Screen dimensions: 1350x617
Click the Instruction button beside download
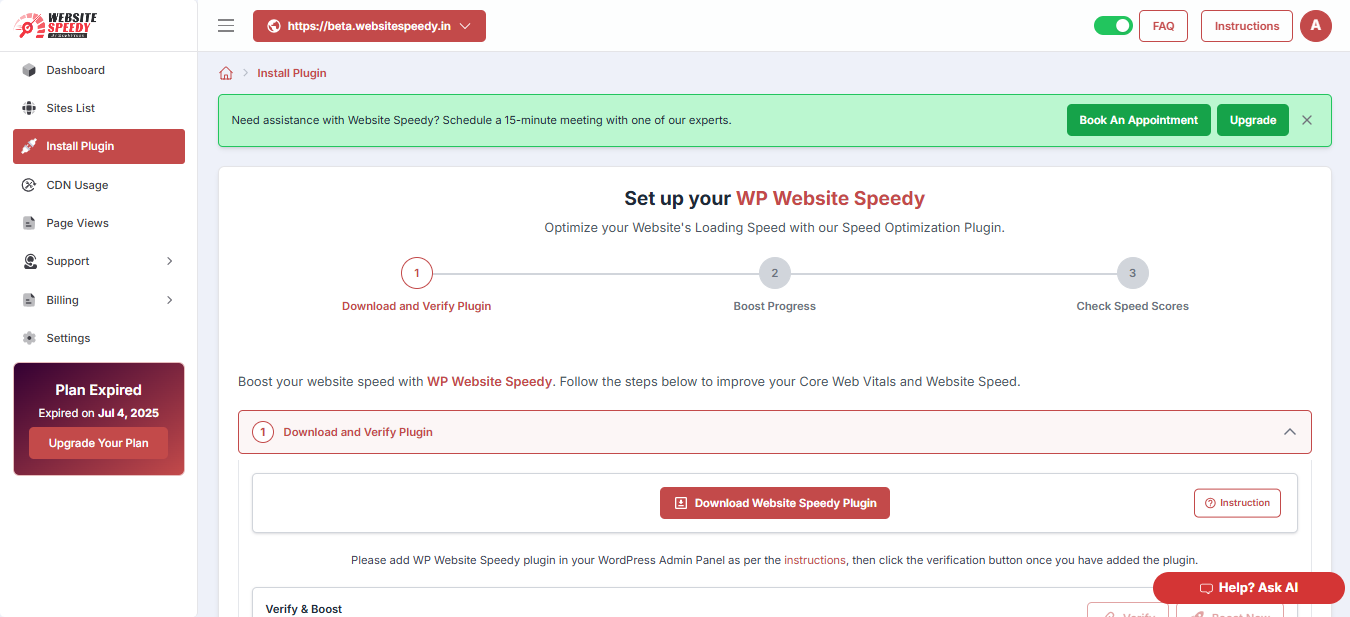click(x=1237, y=503)
